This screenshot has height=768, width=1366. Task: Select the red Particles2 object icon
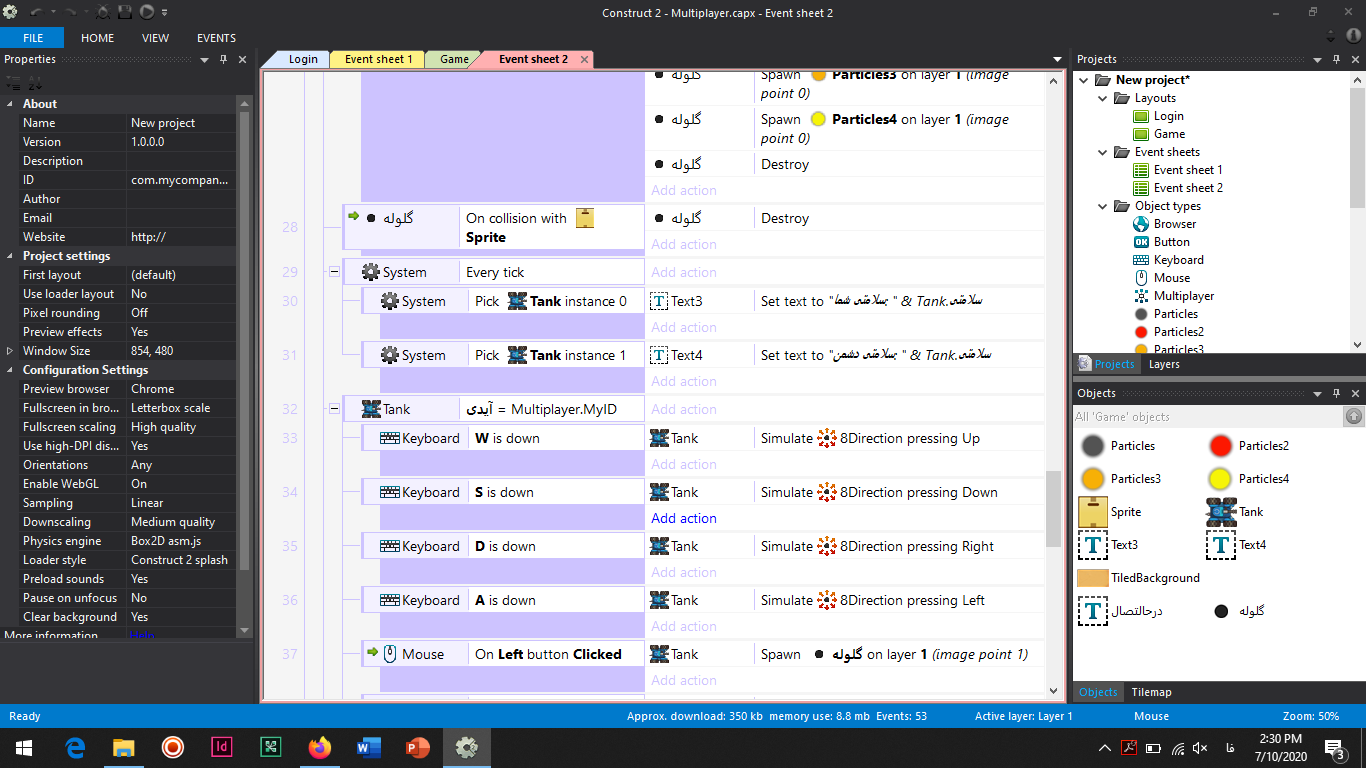pos(1220,446)
